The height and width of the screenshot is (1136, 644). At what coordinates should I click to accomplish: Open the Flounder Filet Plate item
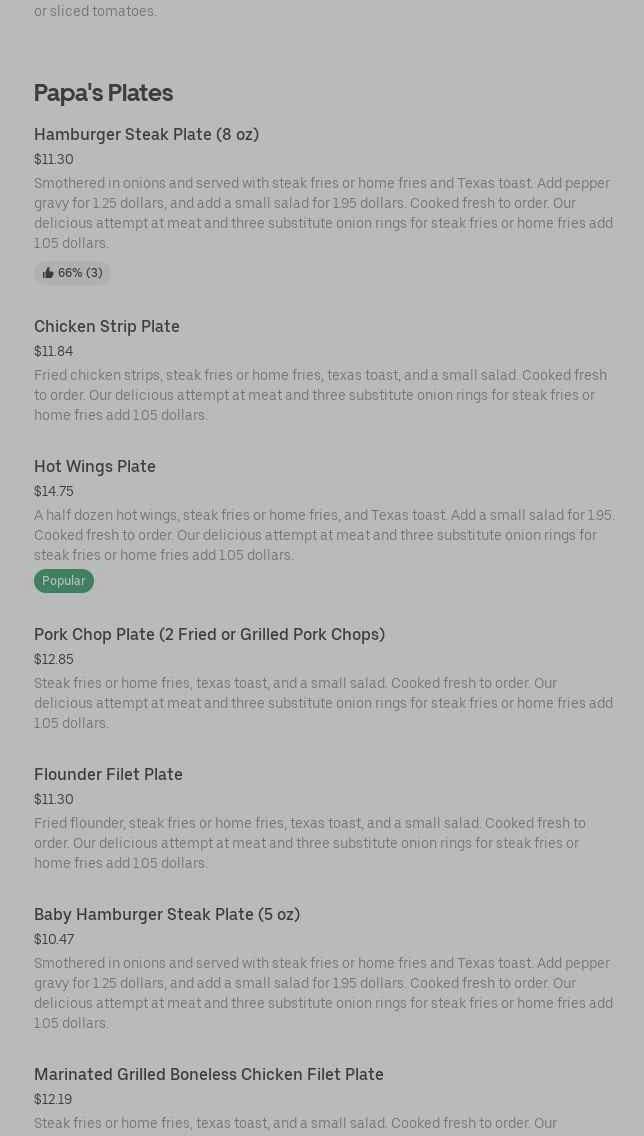(108, 774)
